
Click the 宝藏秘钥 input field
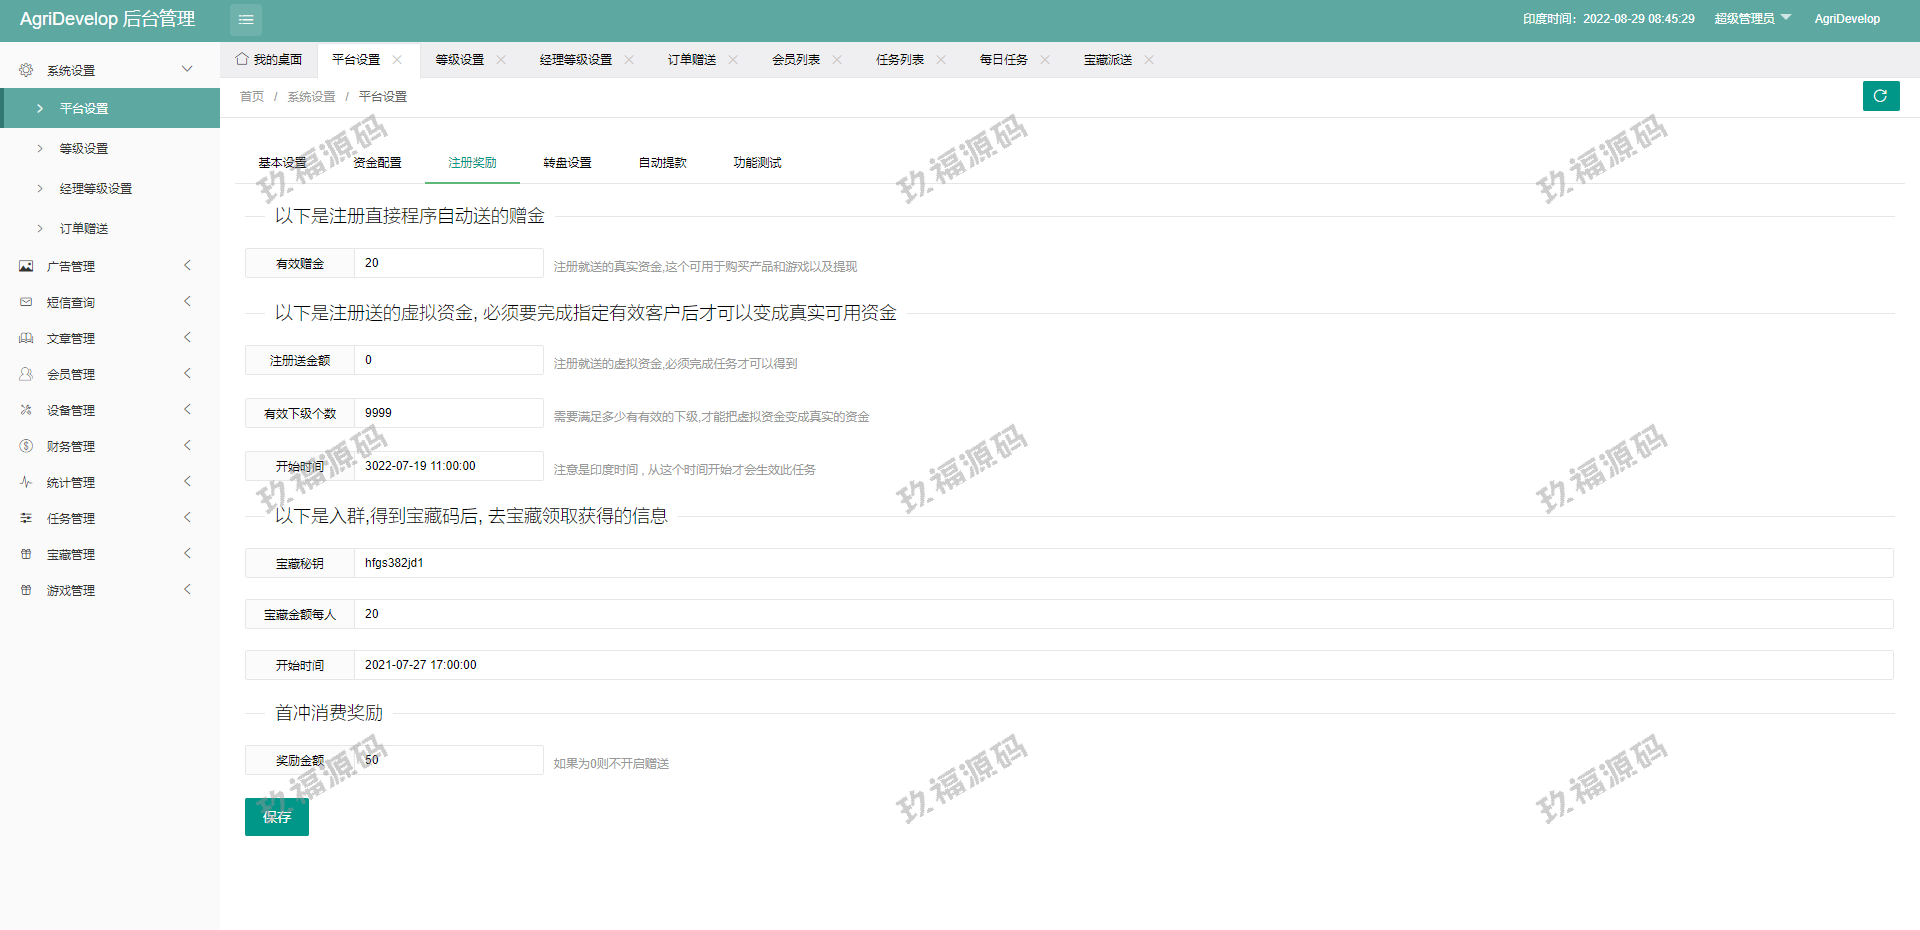coord(1122,563)
